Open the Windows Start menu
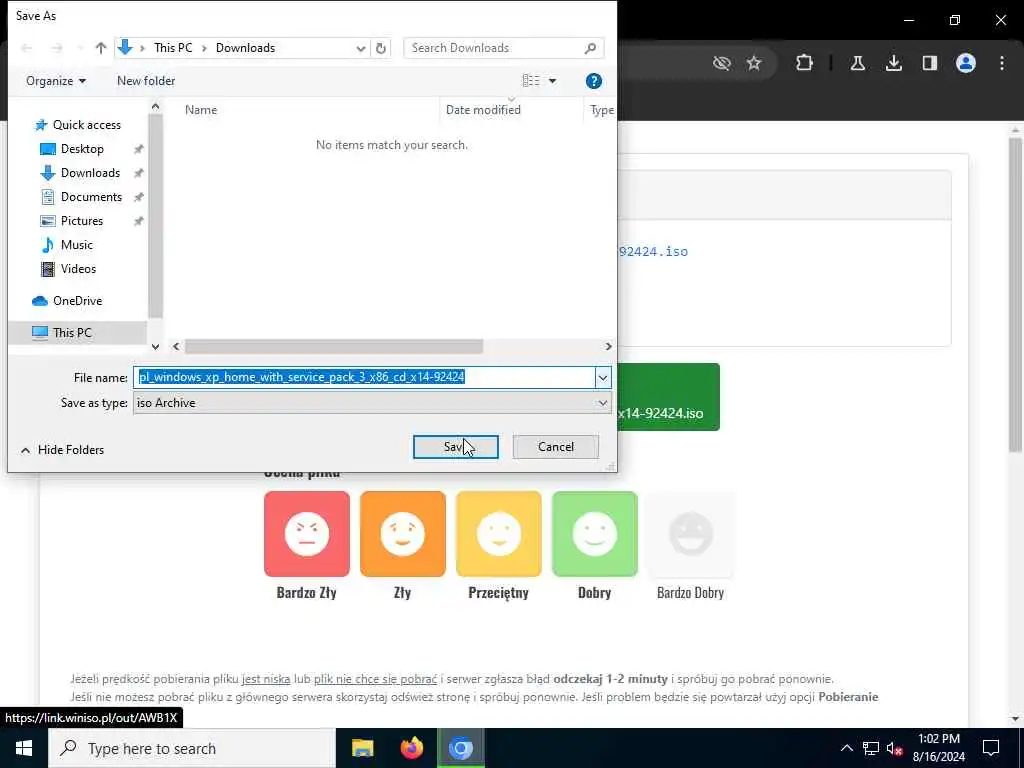Viewport: 1024px width, 768px height. [x=24, y=748]
